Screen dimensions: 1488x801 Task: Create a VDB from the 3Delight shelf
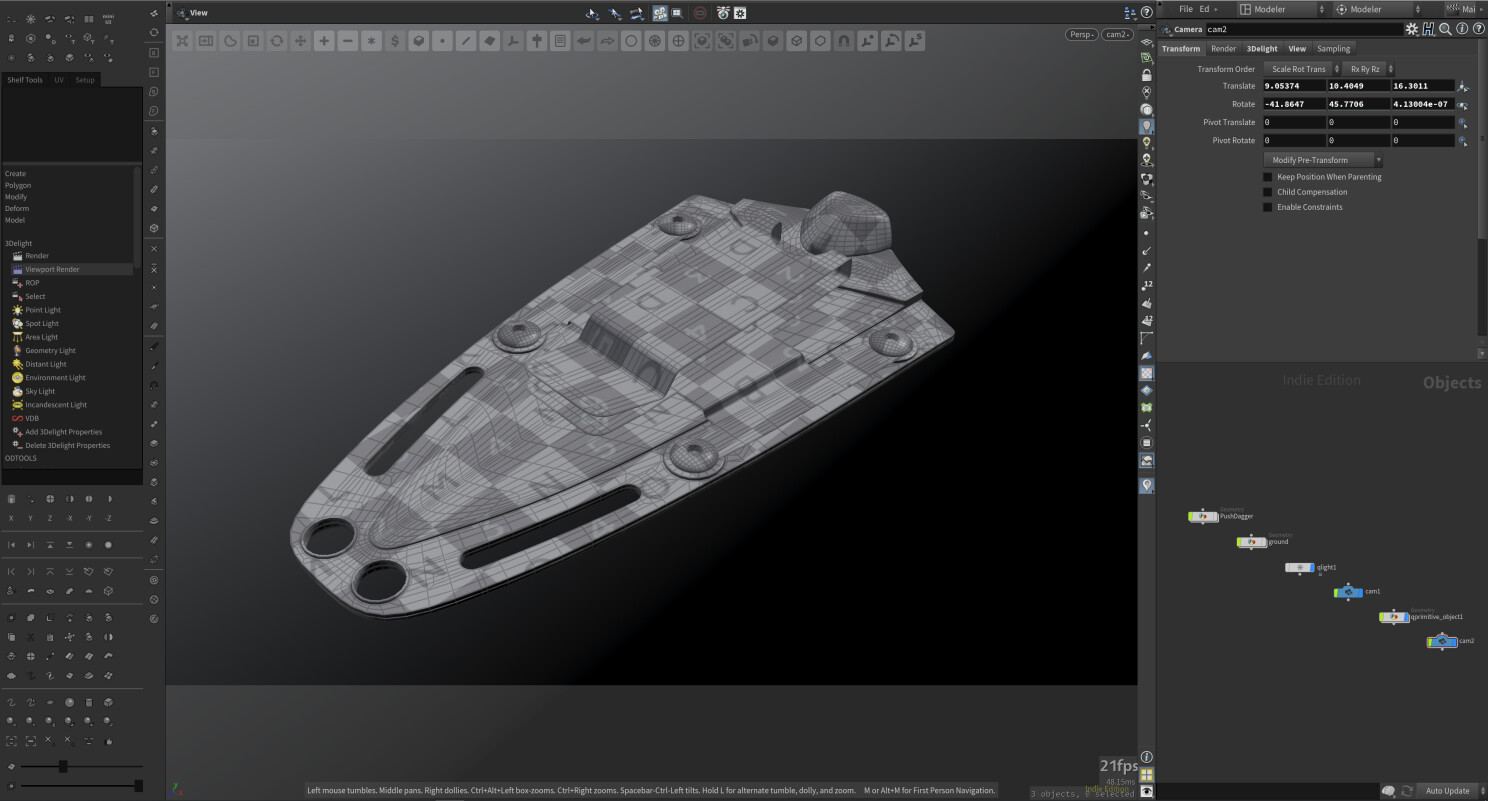pyautogui.click(x=32, y=418)
